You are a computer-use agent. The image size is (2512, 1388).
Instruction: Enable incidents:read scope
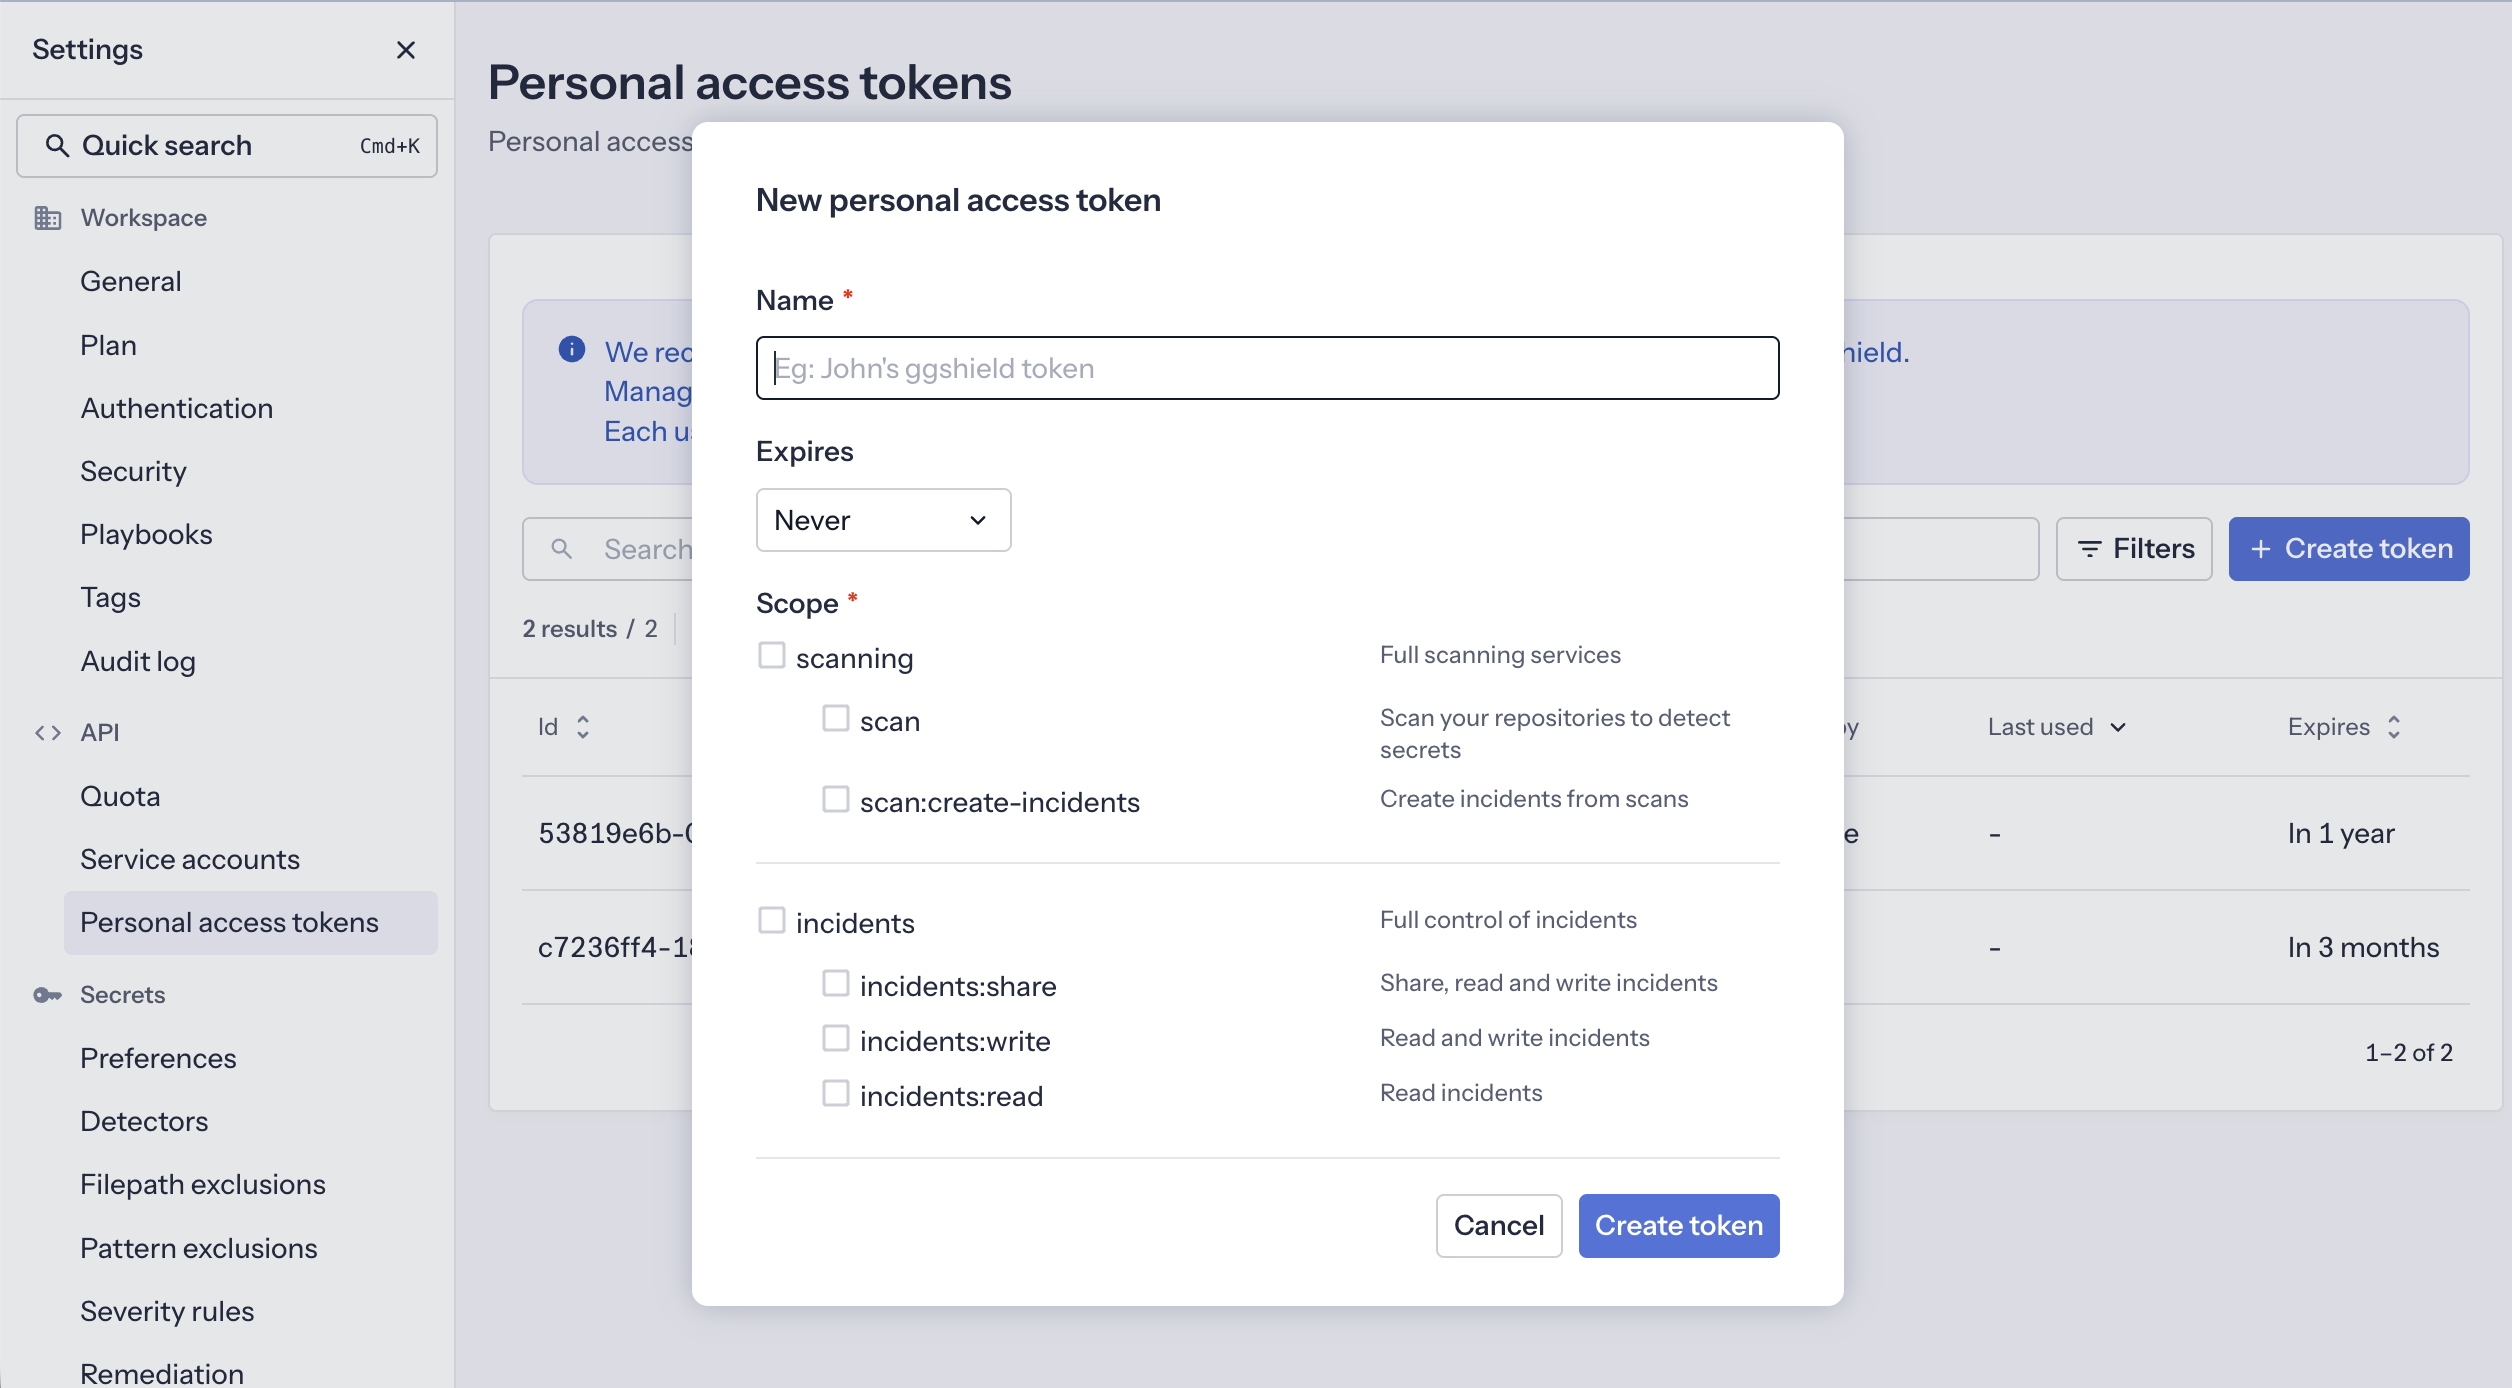click(836, 1094)
